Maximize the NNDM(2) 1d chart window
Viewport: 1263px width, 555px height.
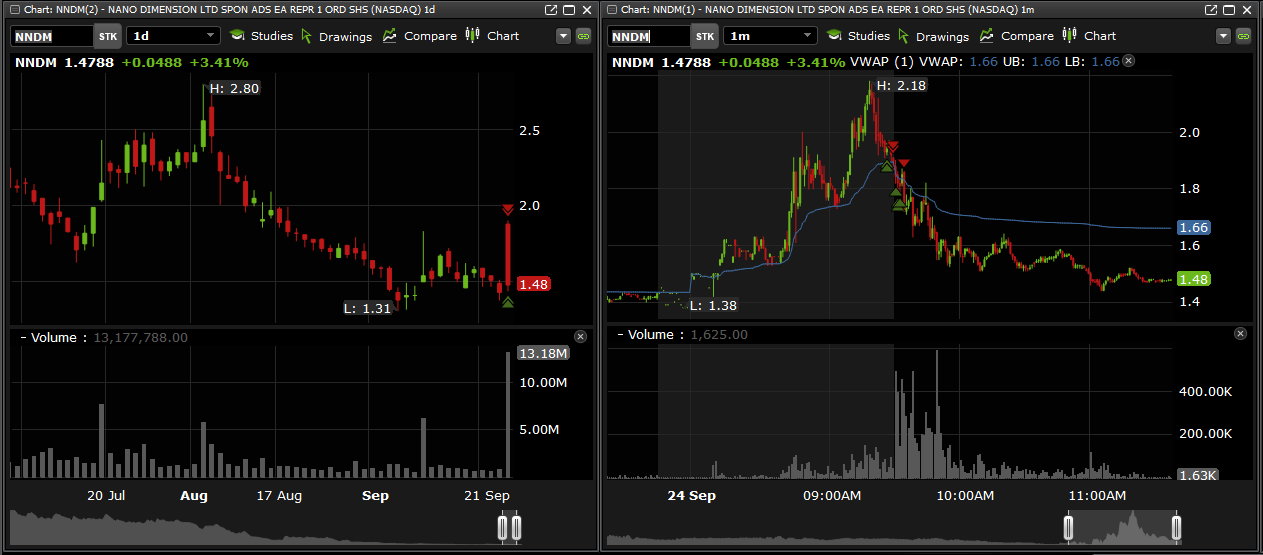point(569,9)
